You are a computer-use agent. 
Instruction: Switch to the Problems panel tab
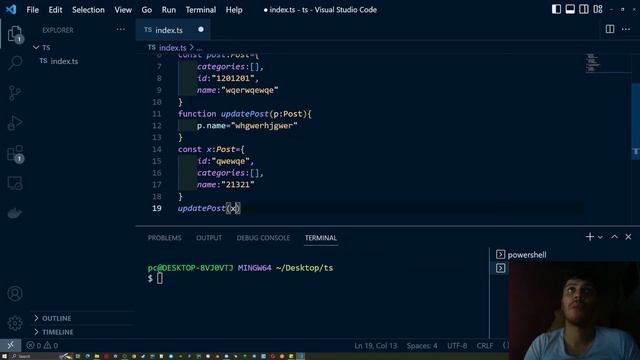(x=164, y=238)
